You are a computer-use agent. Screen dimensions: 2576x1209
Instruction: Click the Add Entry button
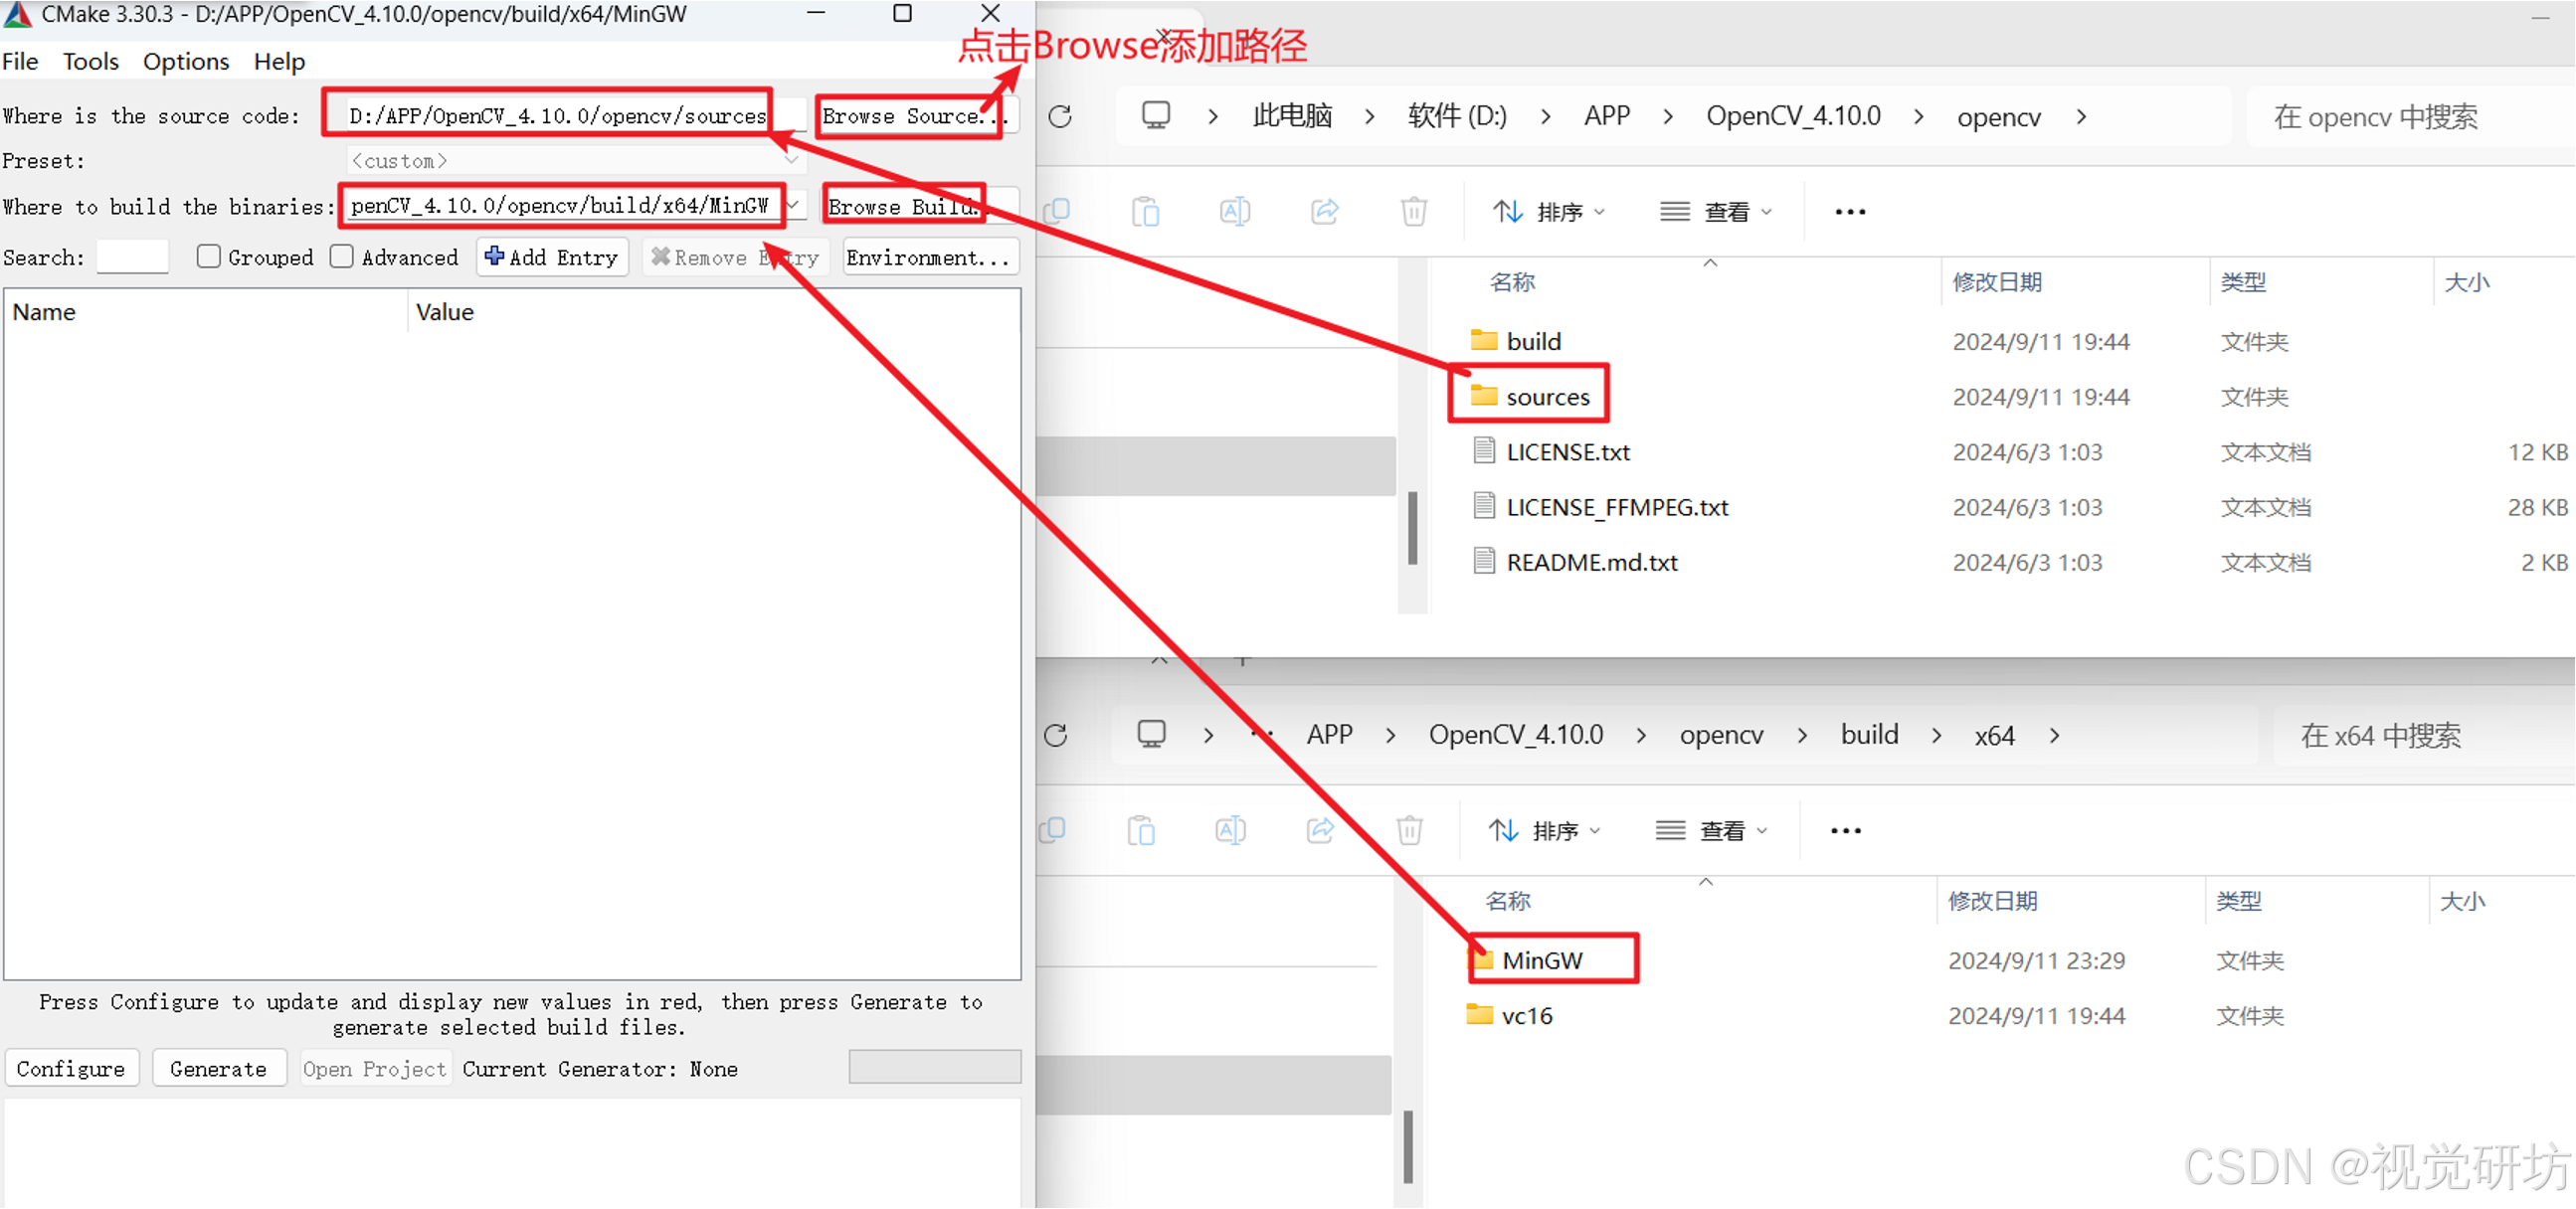552,257
